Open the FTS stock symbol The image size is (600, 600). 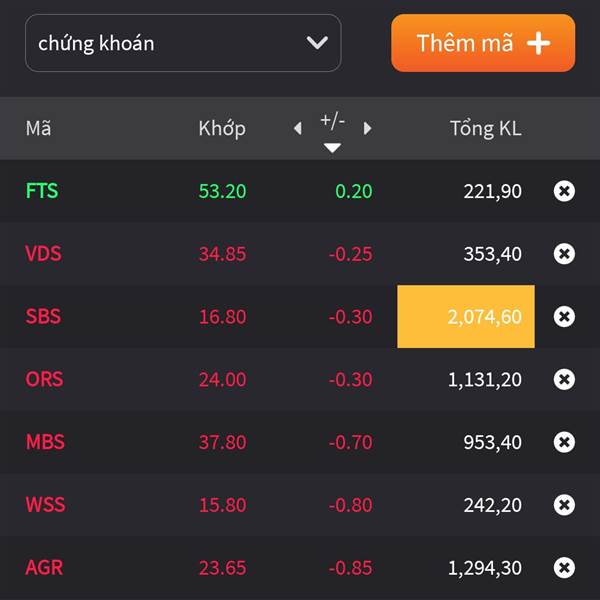pos(42,191)
